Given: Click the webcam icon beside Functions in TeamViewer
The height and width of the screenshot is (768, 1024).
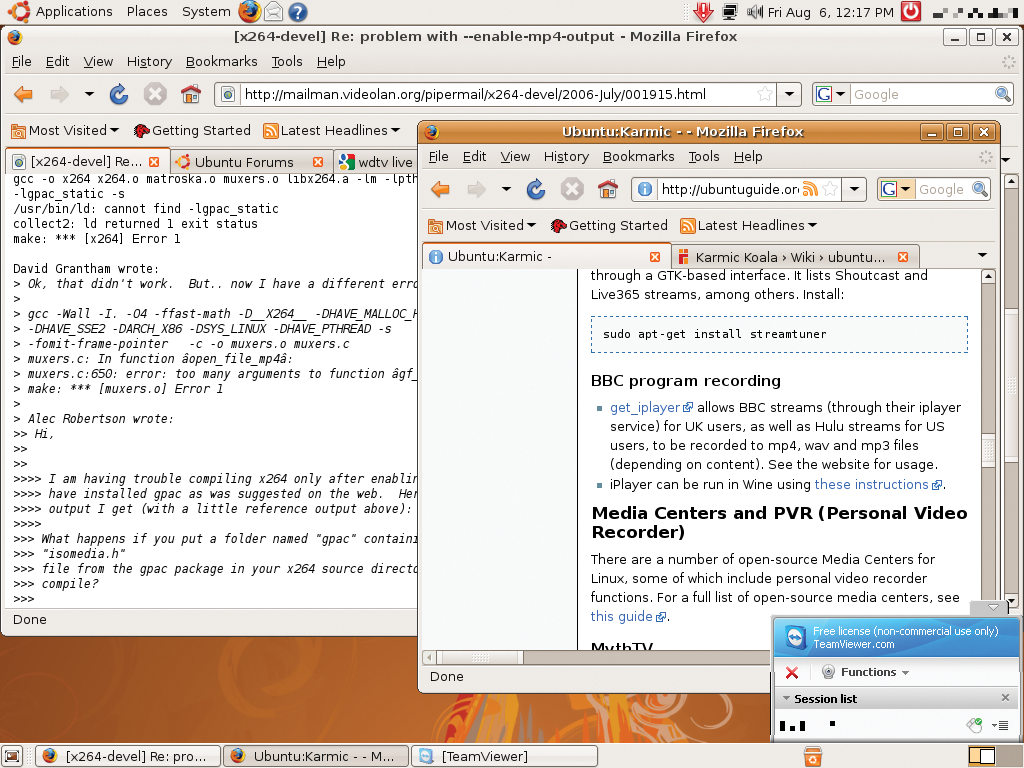Looking at the screenshot, I should coord(828,672).
